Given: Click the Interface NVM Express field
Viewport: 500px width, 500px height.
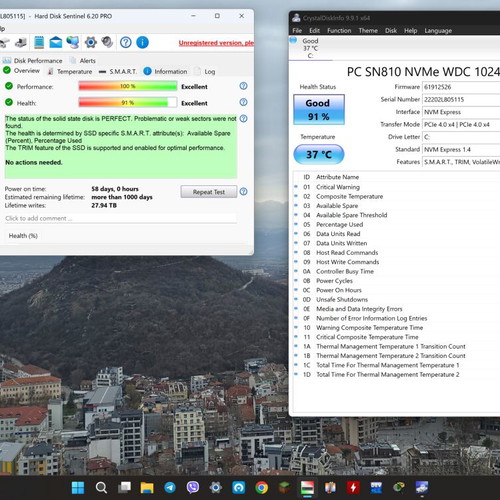Looking at the screenshot, I should click(x=461, y=112).
